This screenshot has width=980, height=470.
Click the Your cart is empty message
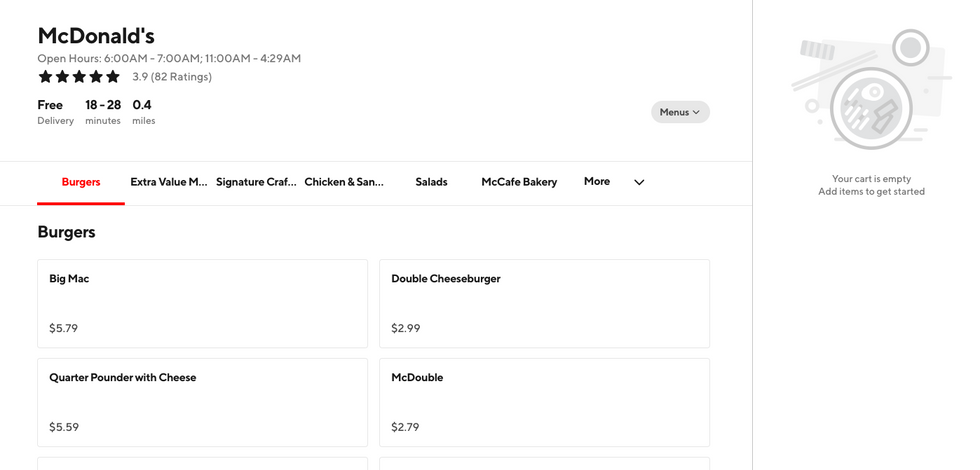pyautogui.click(x=871, y=179)
